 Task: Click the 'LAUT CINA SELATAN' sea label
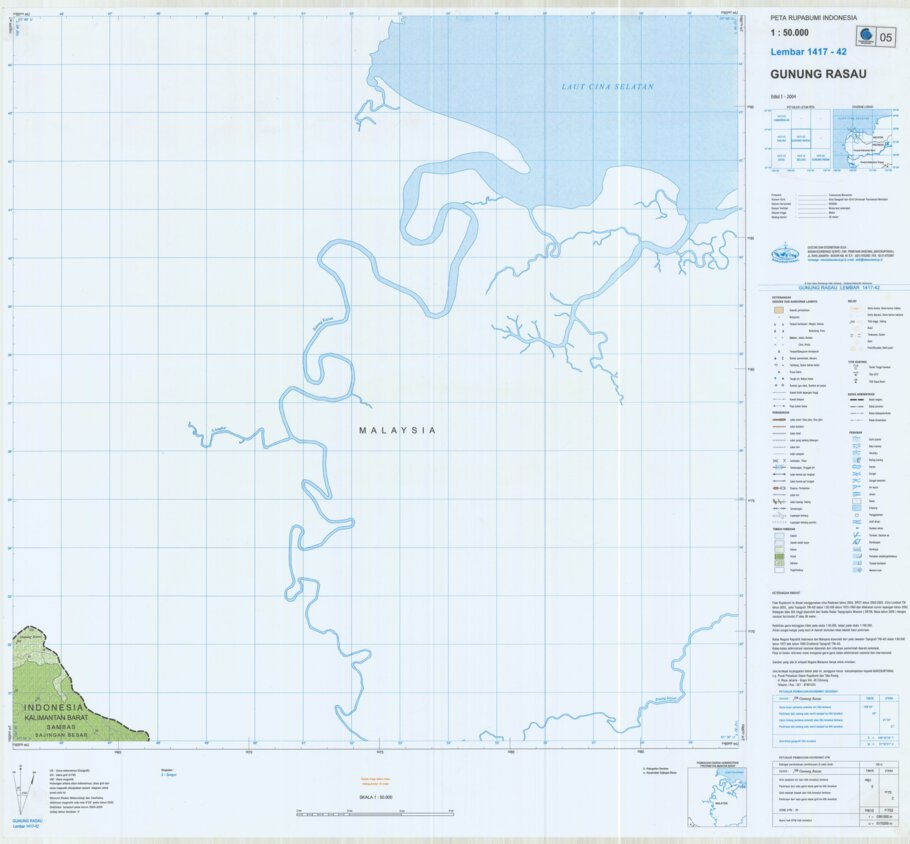point(608,87)
